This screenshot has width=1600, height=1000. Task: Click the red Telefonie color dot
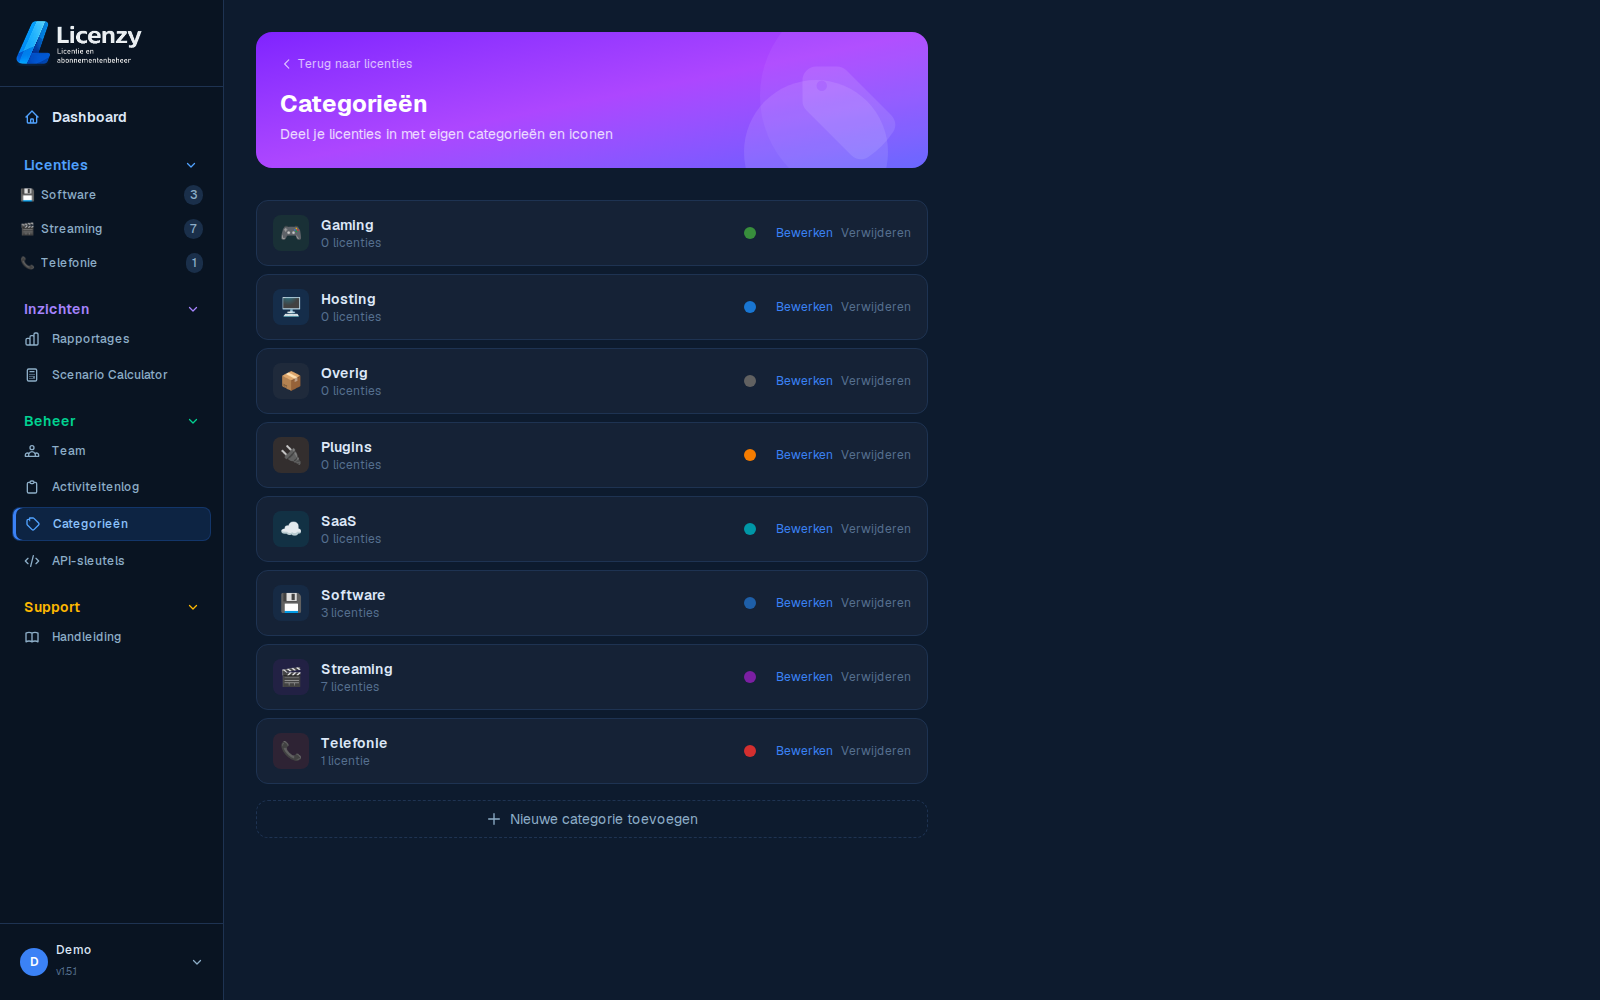click(x=750, y=751)
